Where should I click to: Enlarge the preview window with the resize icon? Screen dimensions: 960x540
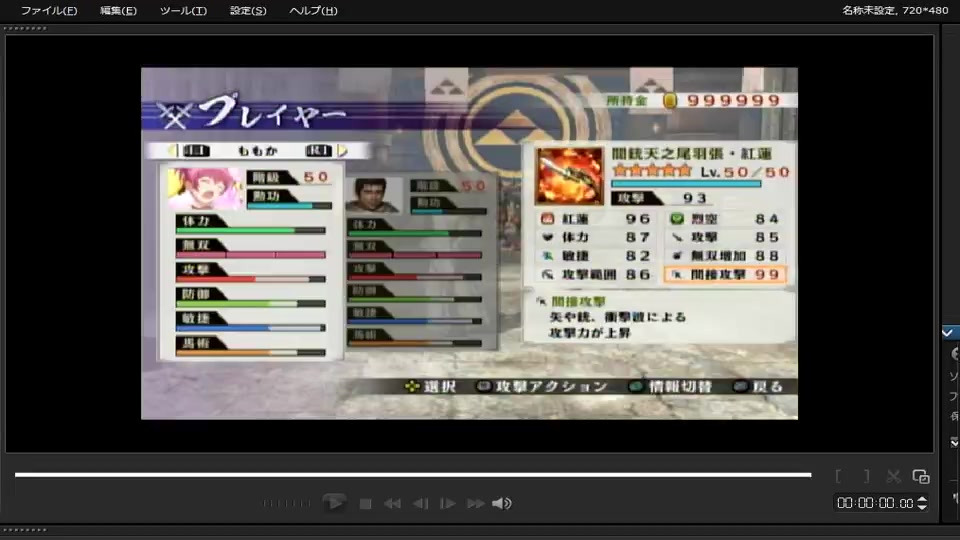[x=921, y=476]
